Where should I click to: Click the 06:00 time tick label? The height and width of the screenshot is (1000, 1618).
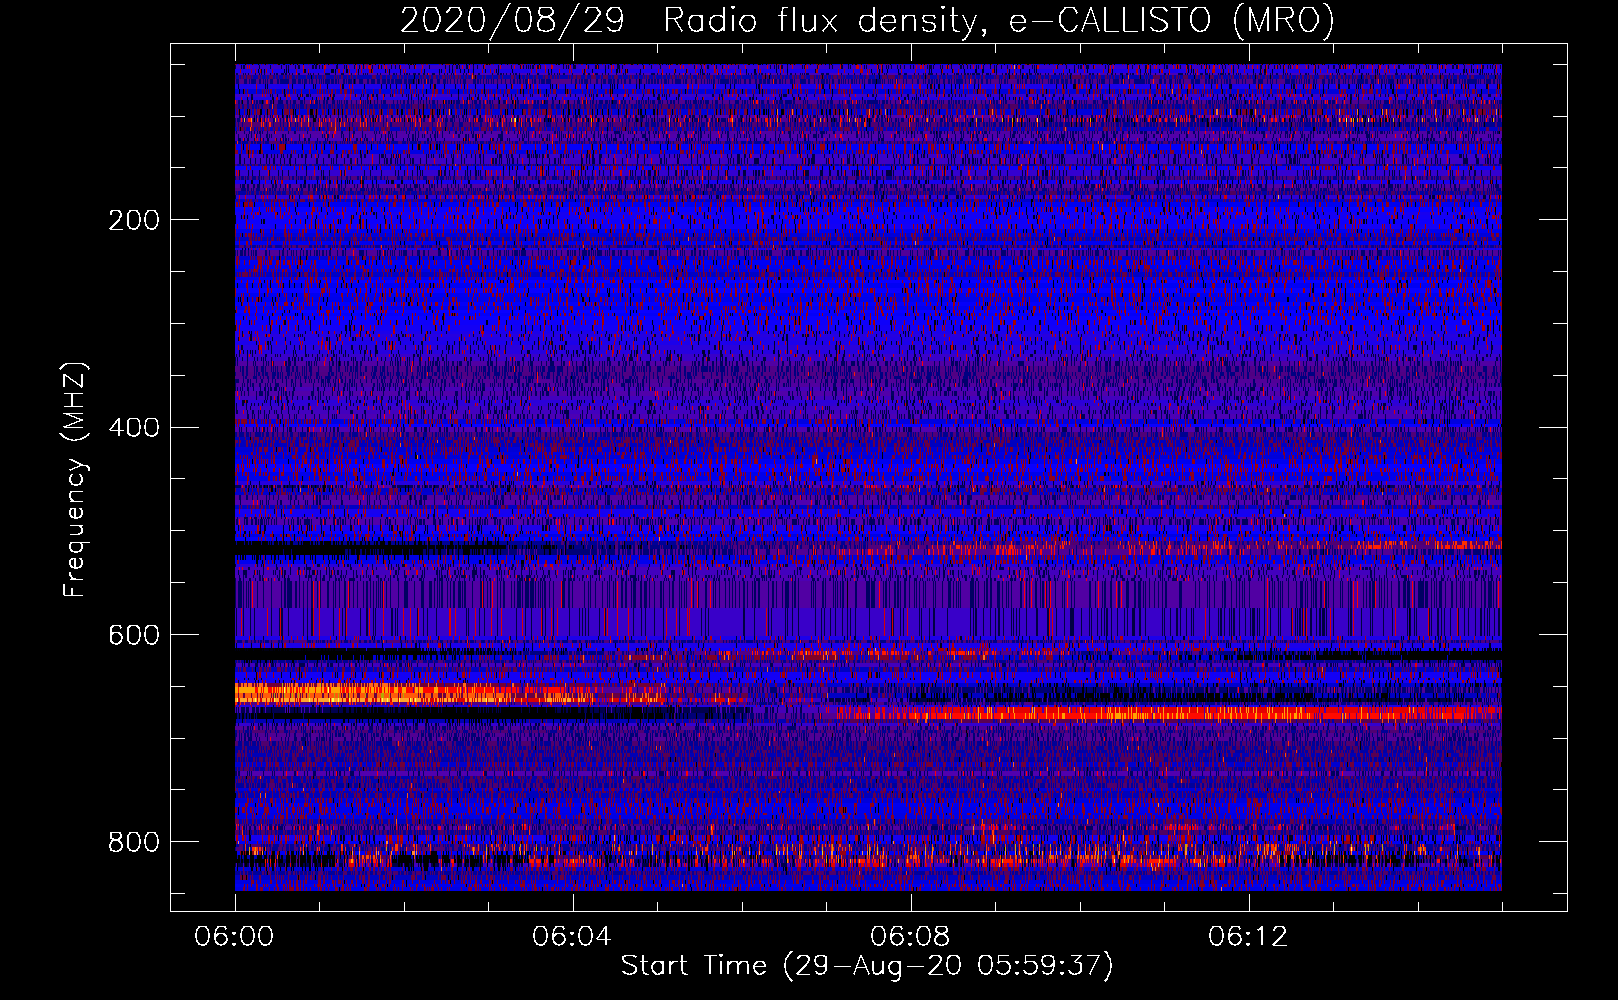point(234,937)
